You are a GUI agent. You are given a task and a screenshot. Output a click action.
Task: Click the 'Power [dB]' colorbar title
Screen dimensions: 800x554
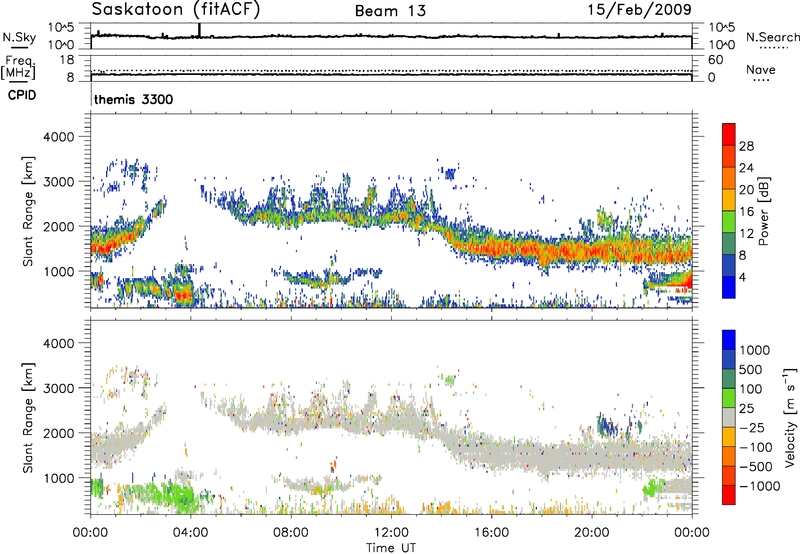764,211
